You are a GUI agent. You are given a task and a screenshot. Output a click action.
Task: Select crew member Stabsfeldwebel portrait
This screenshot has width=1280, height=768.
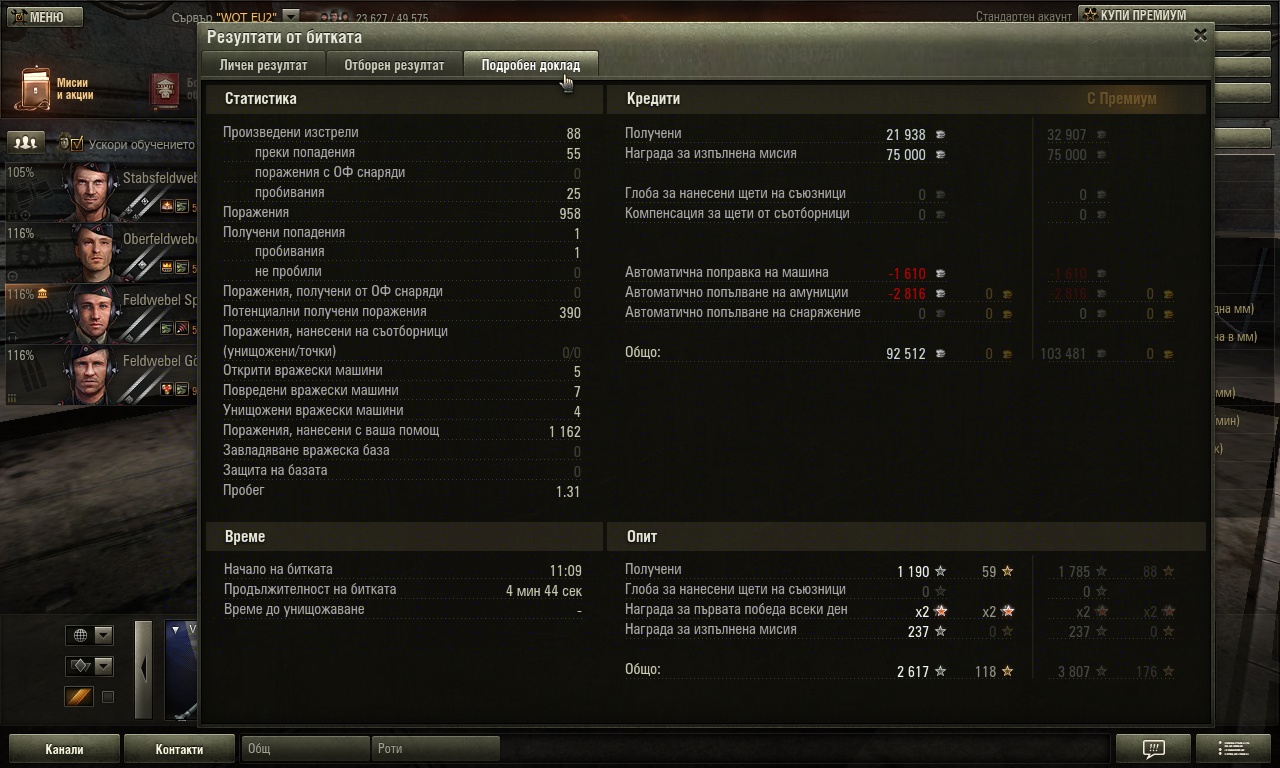(x=91, y=191)
